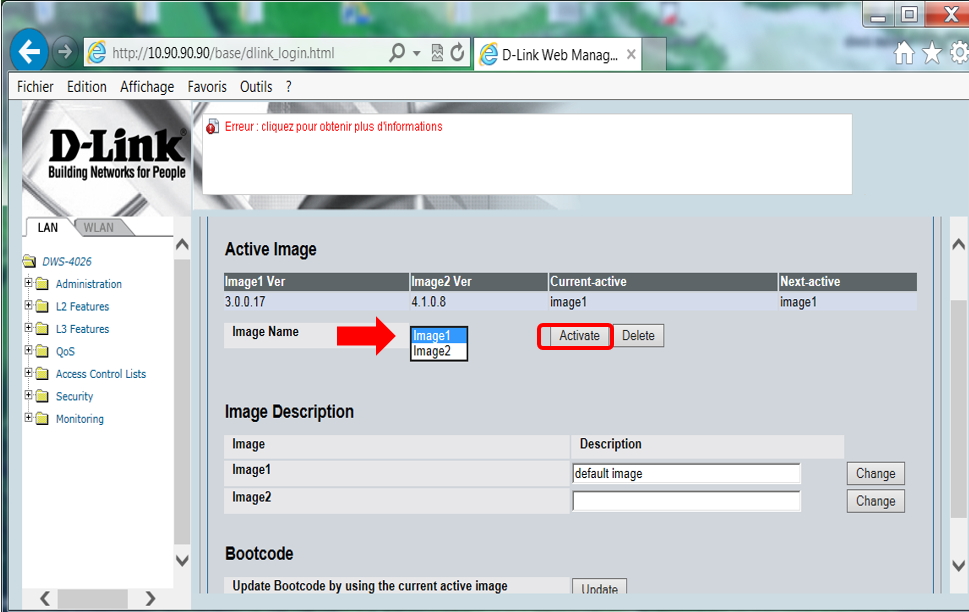Expand the QoS tree node
The height and width of the screenshot is (612, 969).
point(28,350)
